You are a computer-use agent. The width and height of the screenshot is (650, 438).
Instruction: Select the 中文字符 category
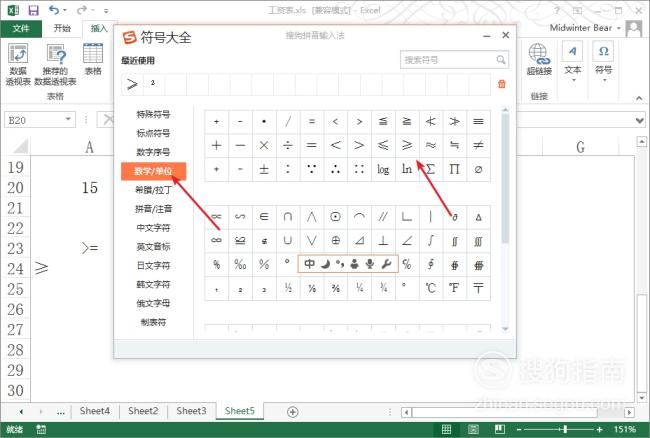pyautogui.click(x=153, y=228)
